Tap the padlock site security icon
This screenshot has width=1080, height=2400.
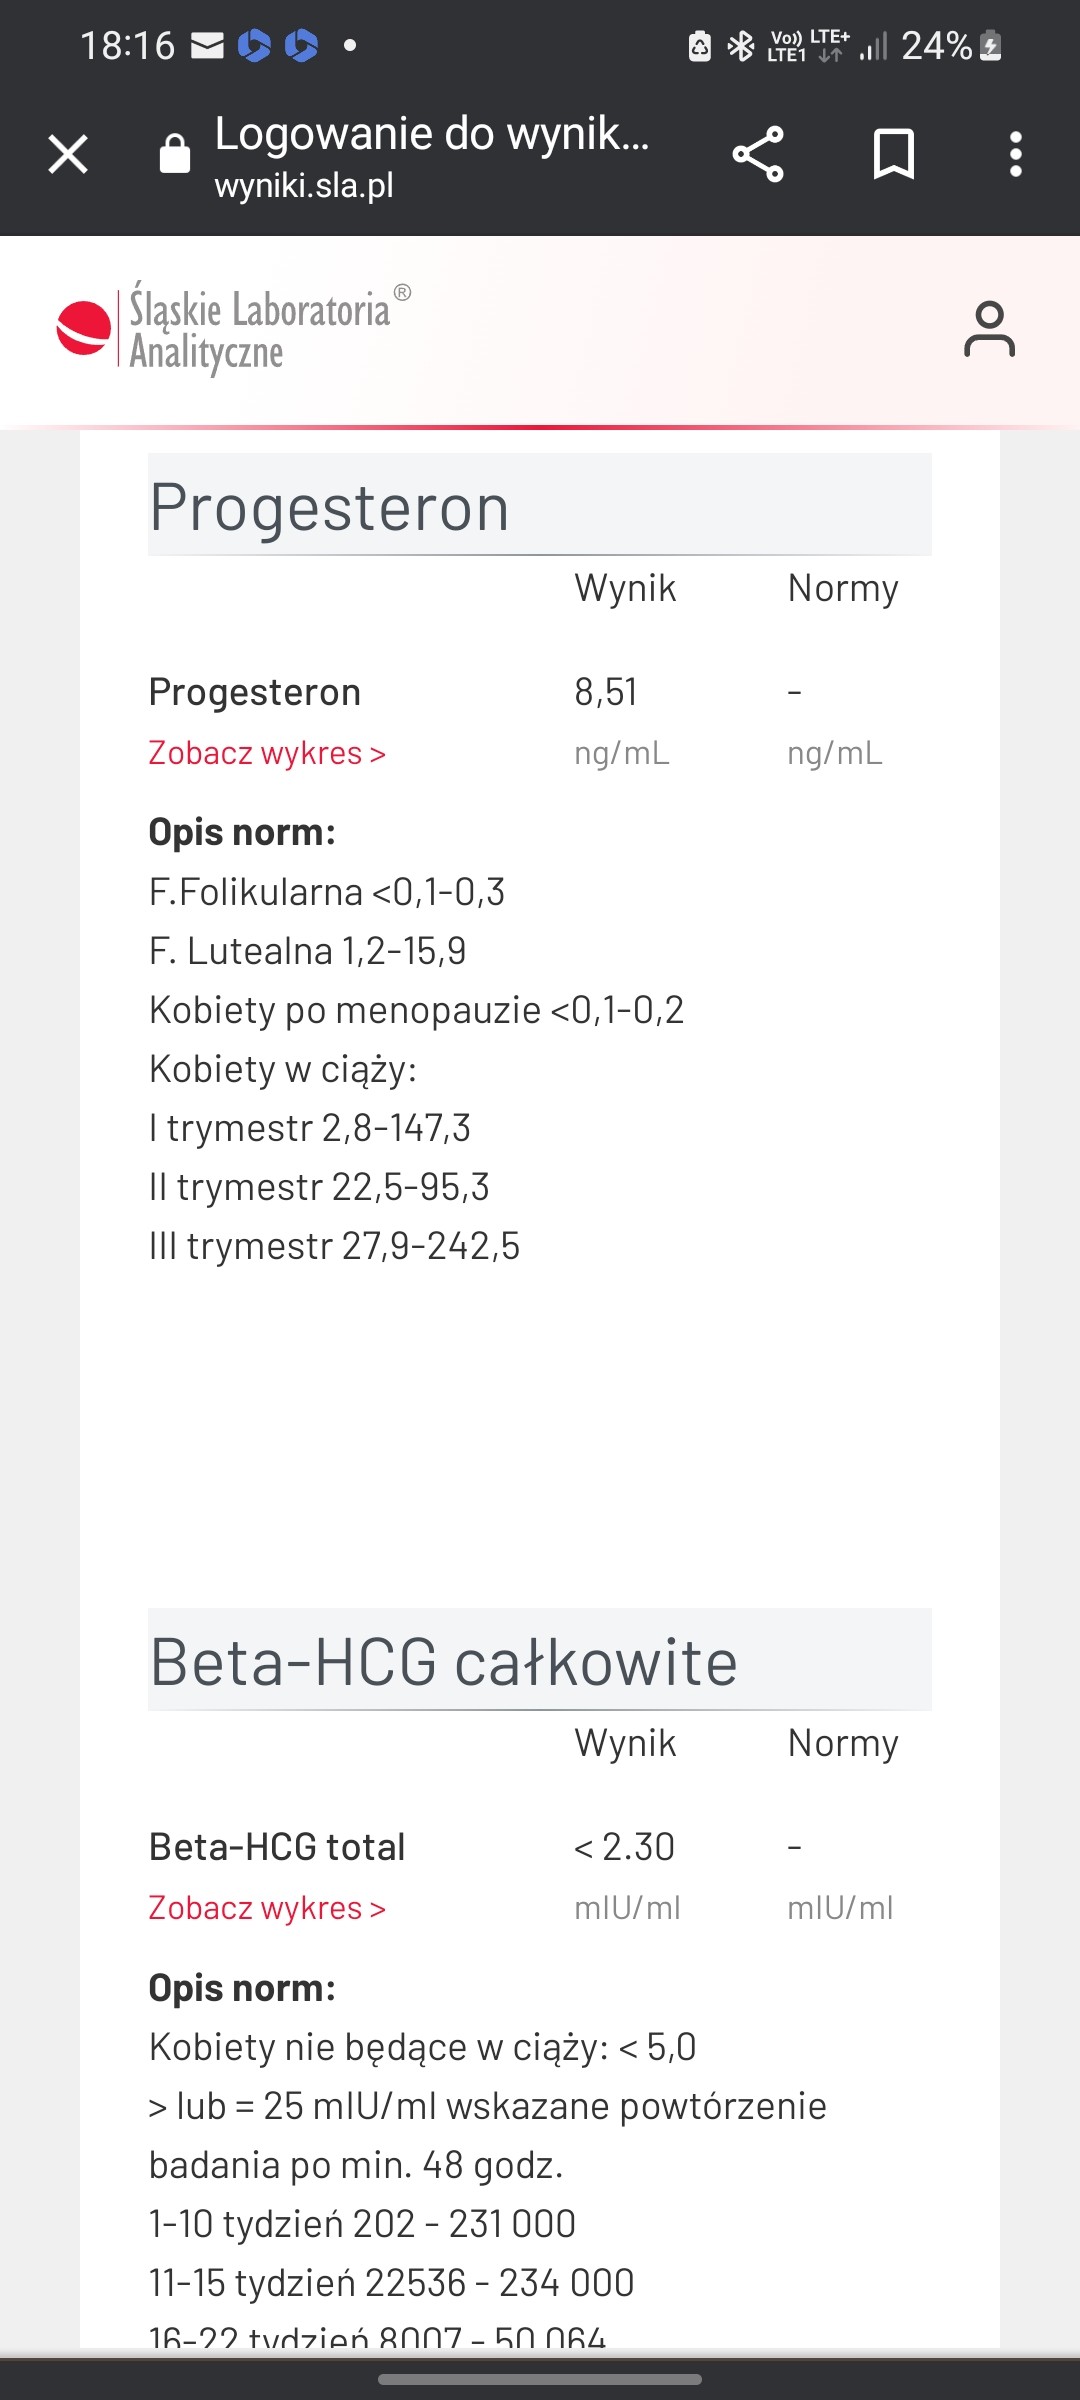click(x=175, y=154)
